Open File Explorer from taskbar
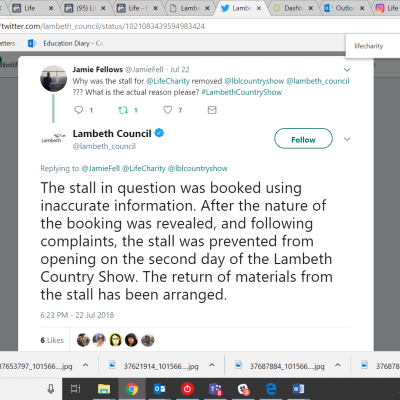Screen dimensions: 400x400 [104, 389]
